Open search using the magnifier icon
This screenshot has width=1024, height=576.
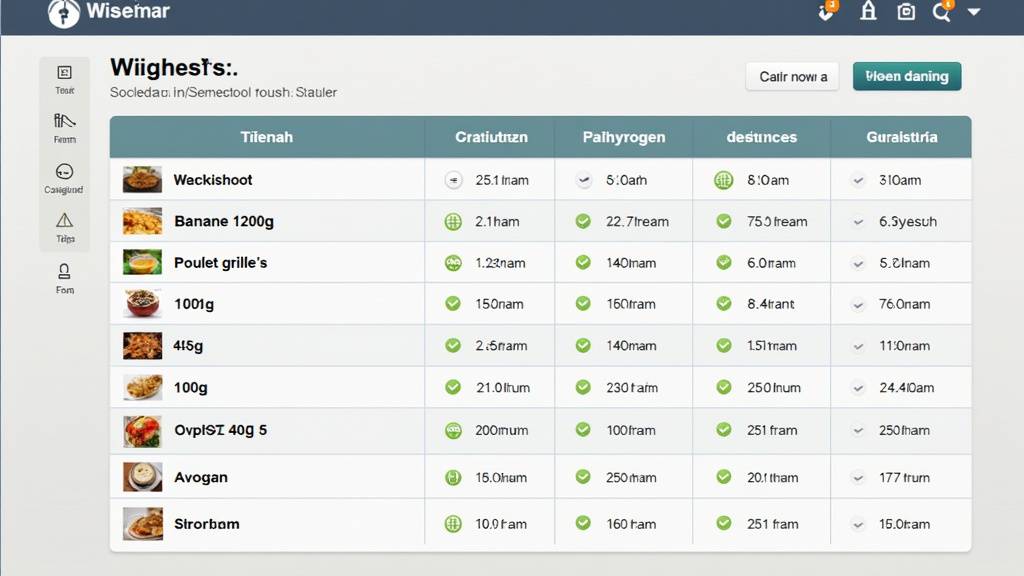[941, 12]
